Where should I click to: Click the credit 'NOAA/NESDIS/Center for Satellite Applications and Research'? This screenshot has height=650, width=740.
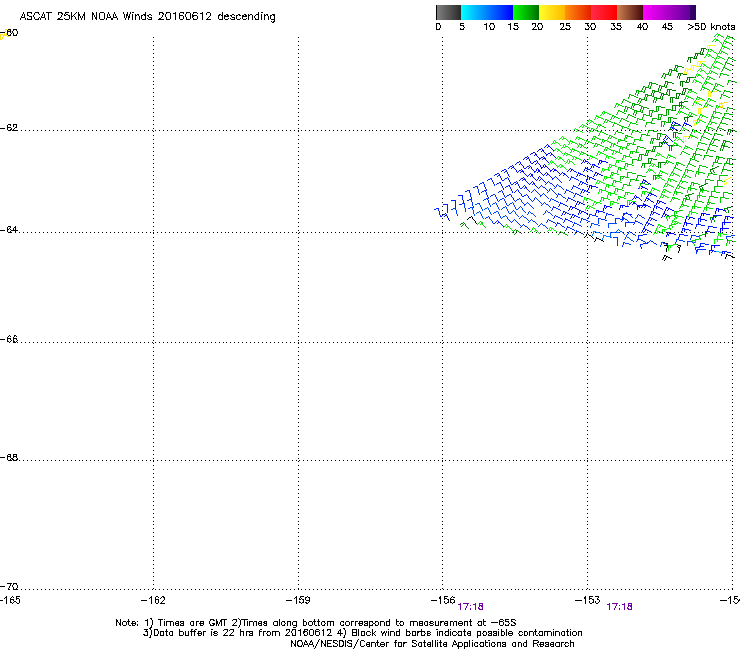pyautogui.click(x=432, y=644)
